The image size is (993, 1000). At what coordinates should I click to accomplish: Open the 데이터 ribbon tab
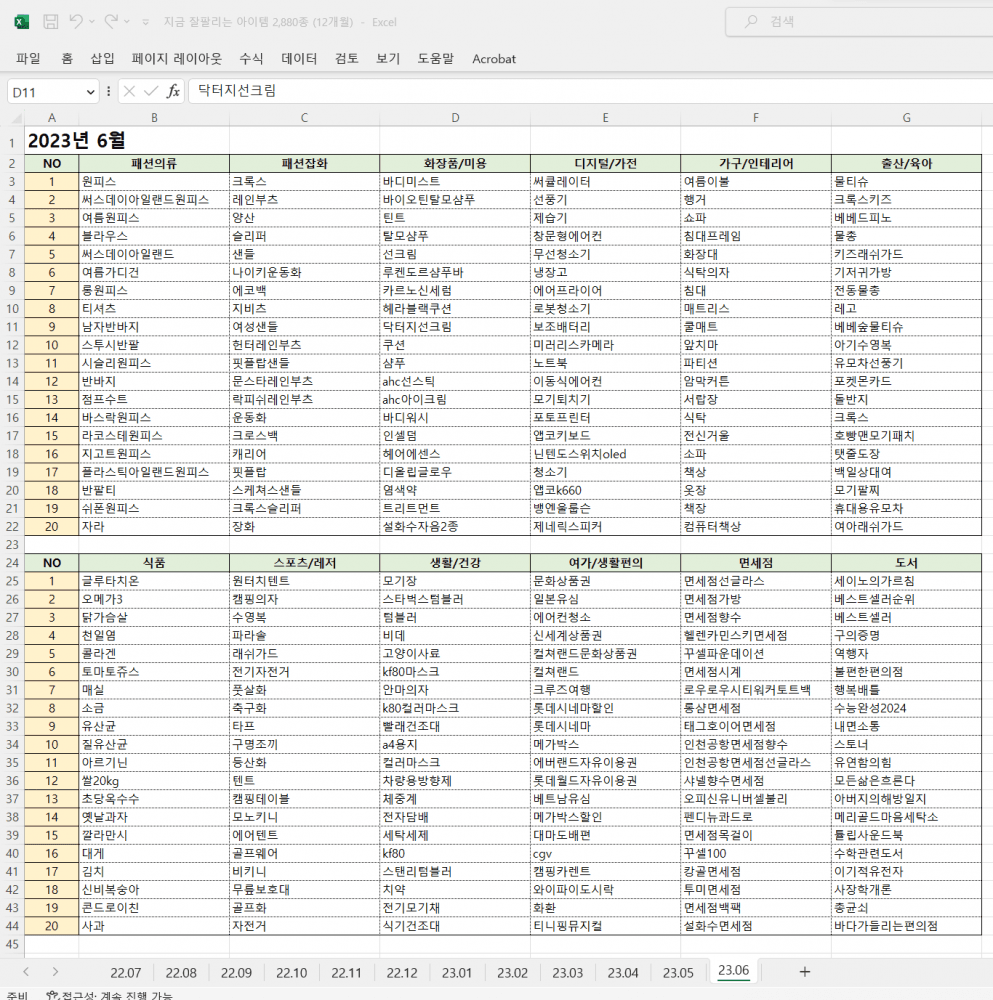pos(299,59)
